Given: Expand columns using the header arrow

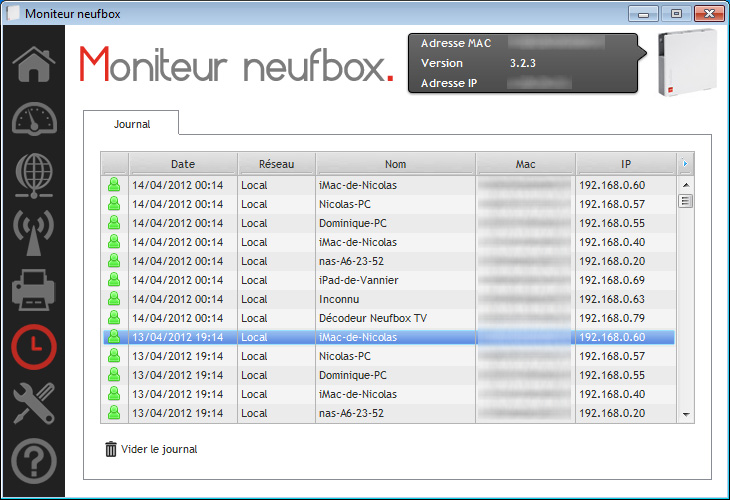Looking at the screenshot, I should [685, 164].
